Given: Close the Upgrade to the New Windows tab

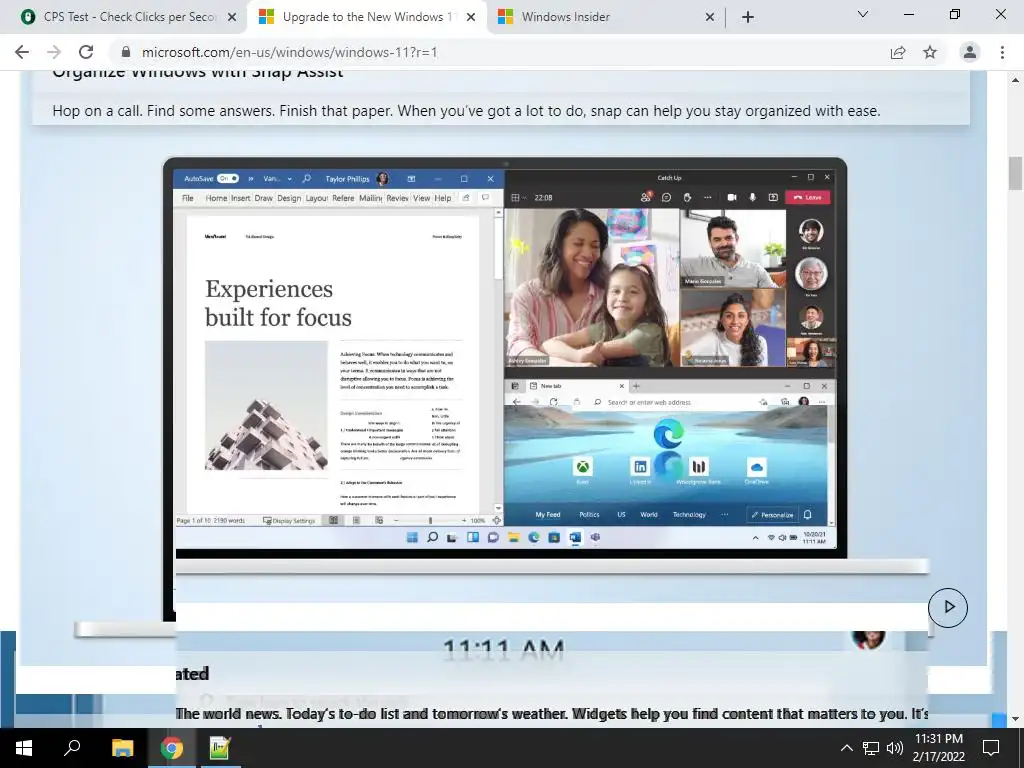Looking at the screenshot, I should 471,18.
